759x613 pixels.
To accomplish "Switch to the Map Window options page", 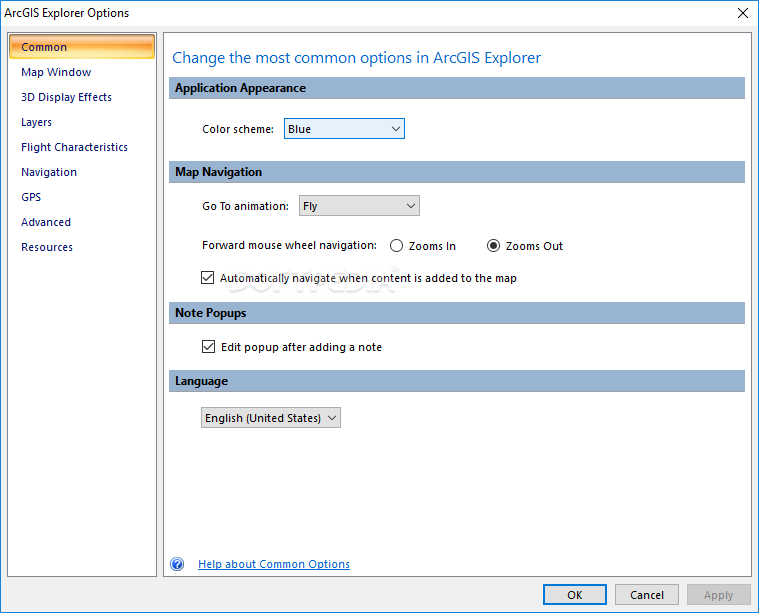I will click(56, 72).
